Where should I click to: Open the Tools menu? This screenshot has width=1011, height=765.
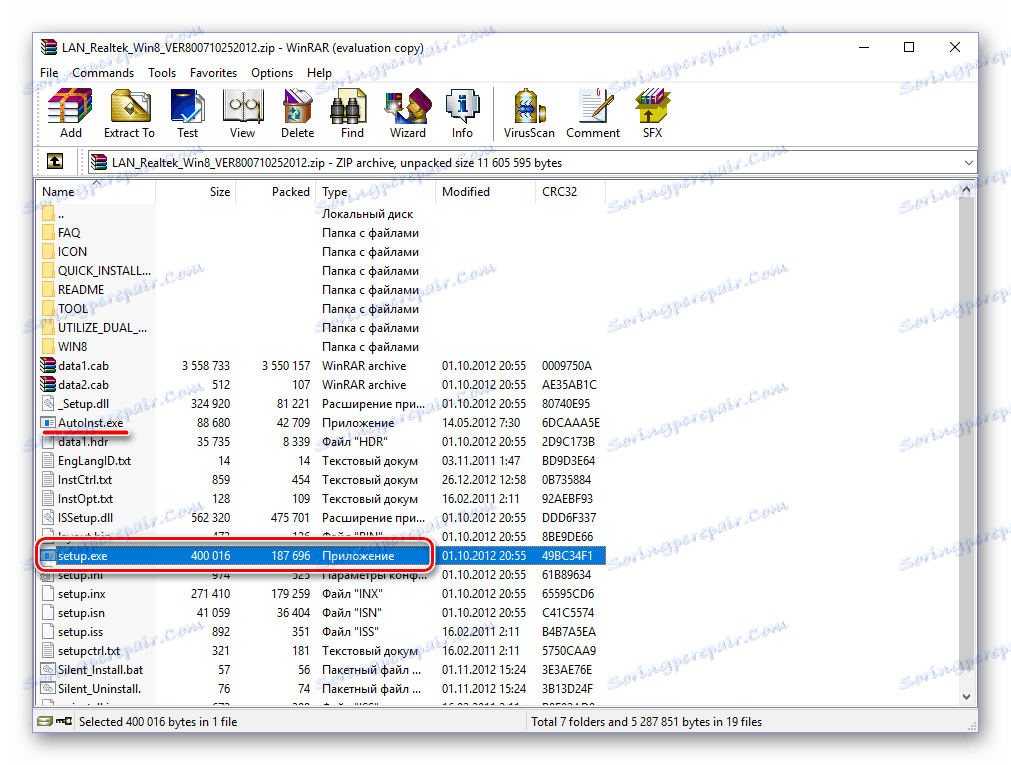pos(162,73)
